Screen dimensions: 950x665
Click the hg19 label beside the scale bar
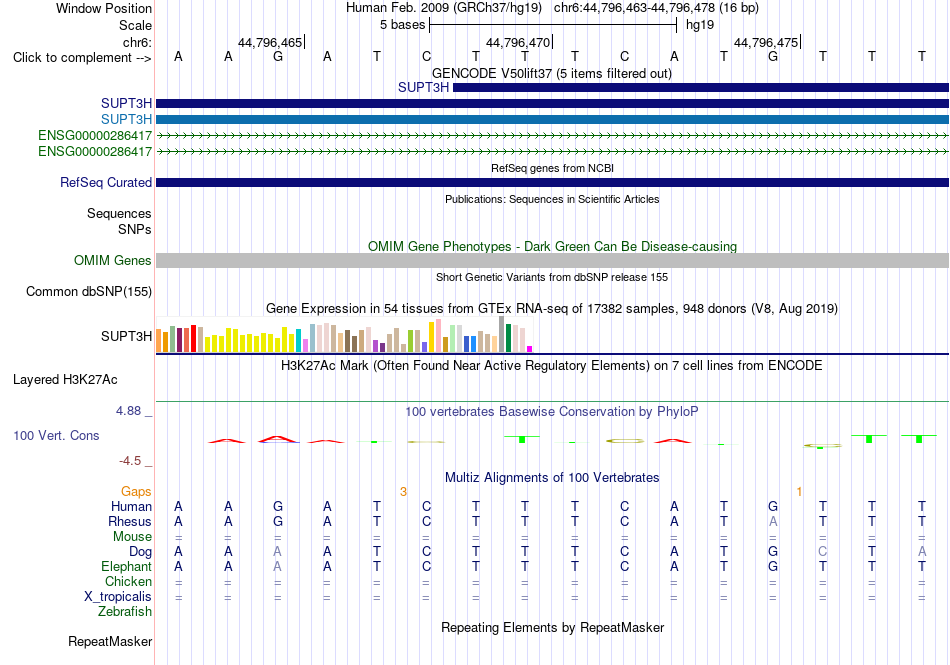coord(700,25)
